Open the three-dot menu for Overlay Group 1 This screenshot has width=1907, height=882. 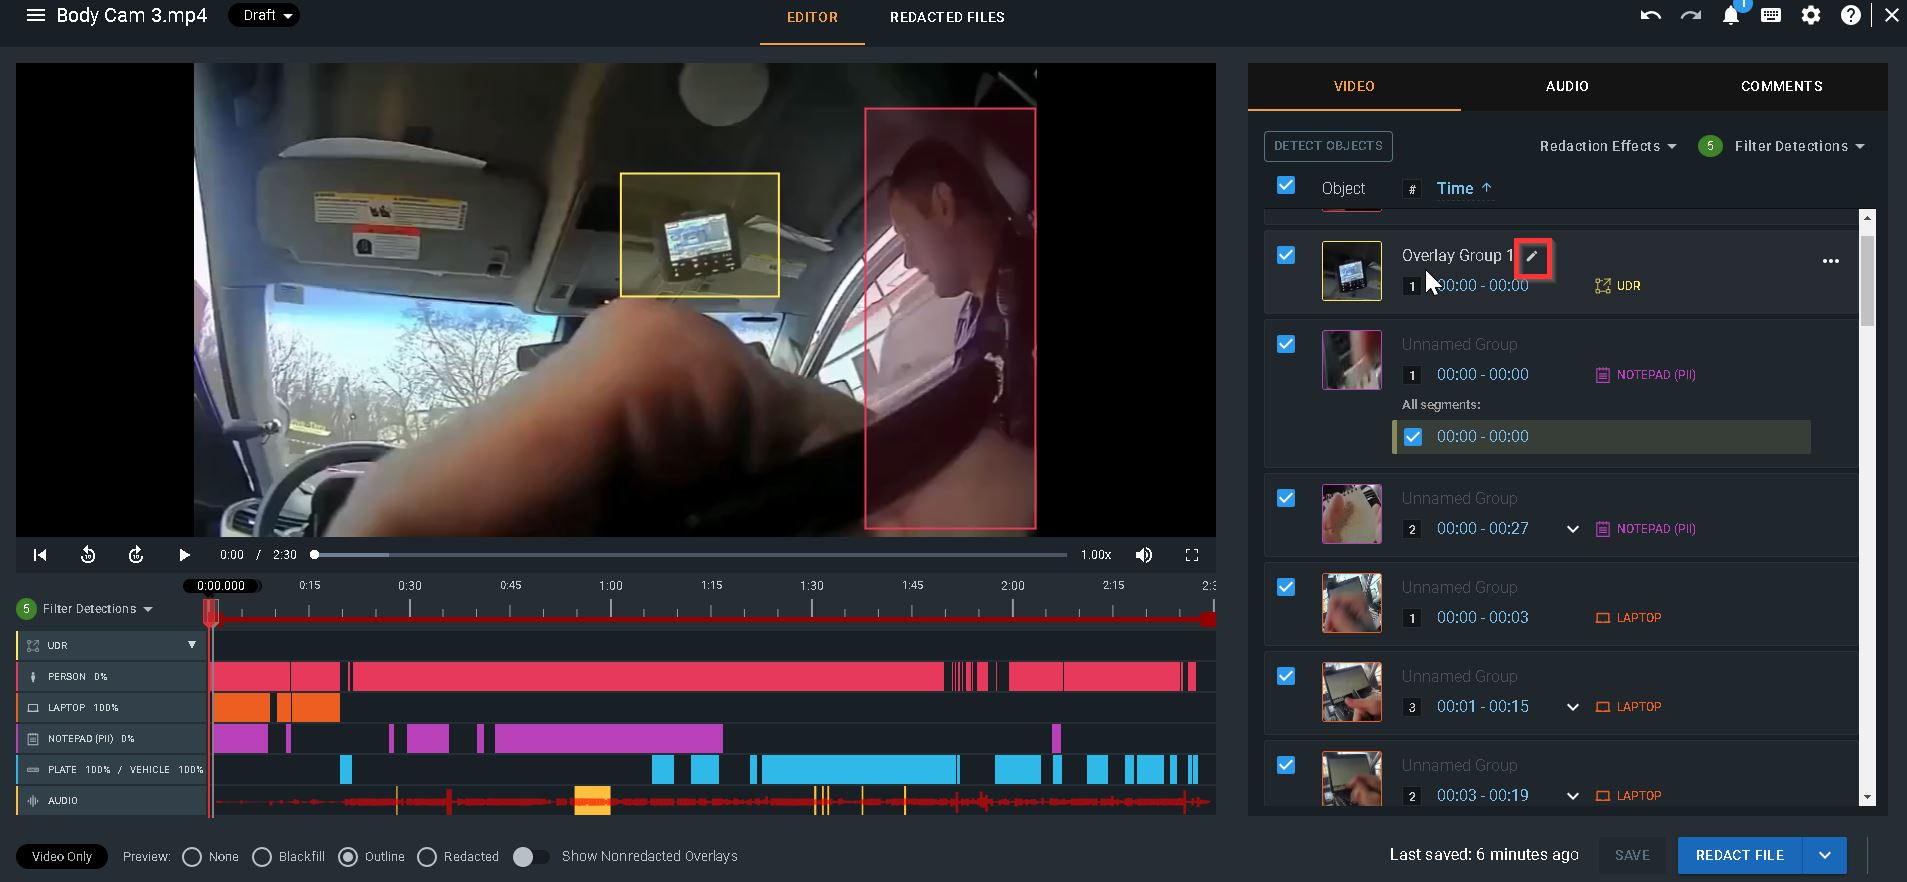coord(1830,261)
